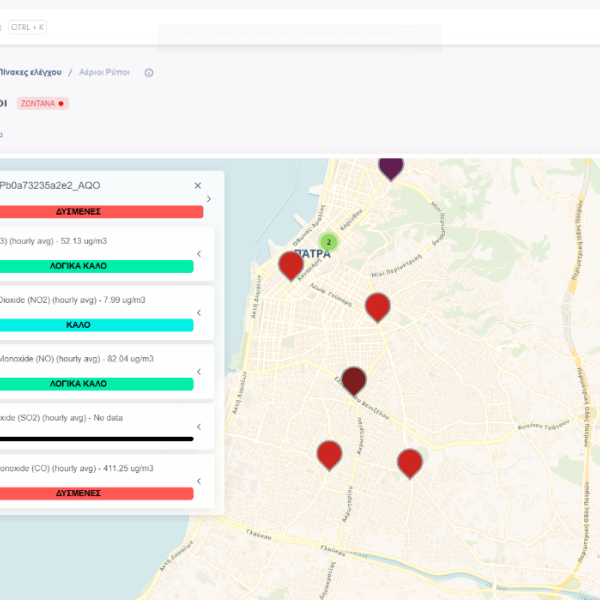Open the Πίνακες ελέγχου breadcrumb link

(30, 73)
